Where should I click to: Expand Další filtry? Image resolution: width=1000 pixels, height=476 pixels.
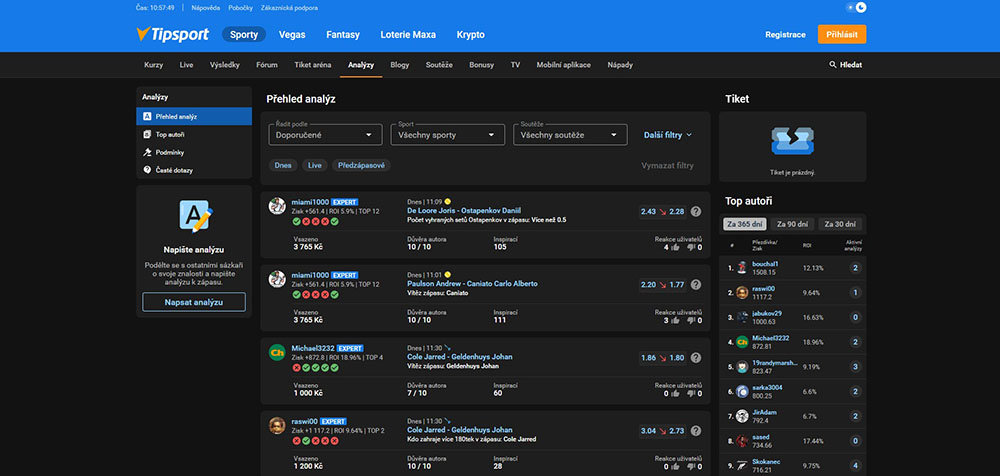click(668, 134)
